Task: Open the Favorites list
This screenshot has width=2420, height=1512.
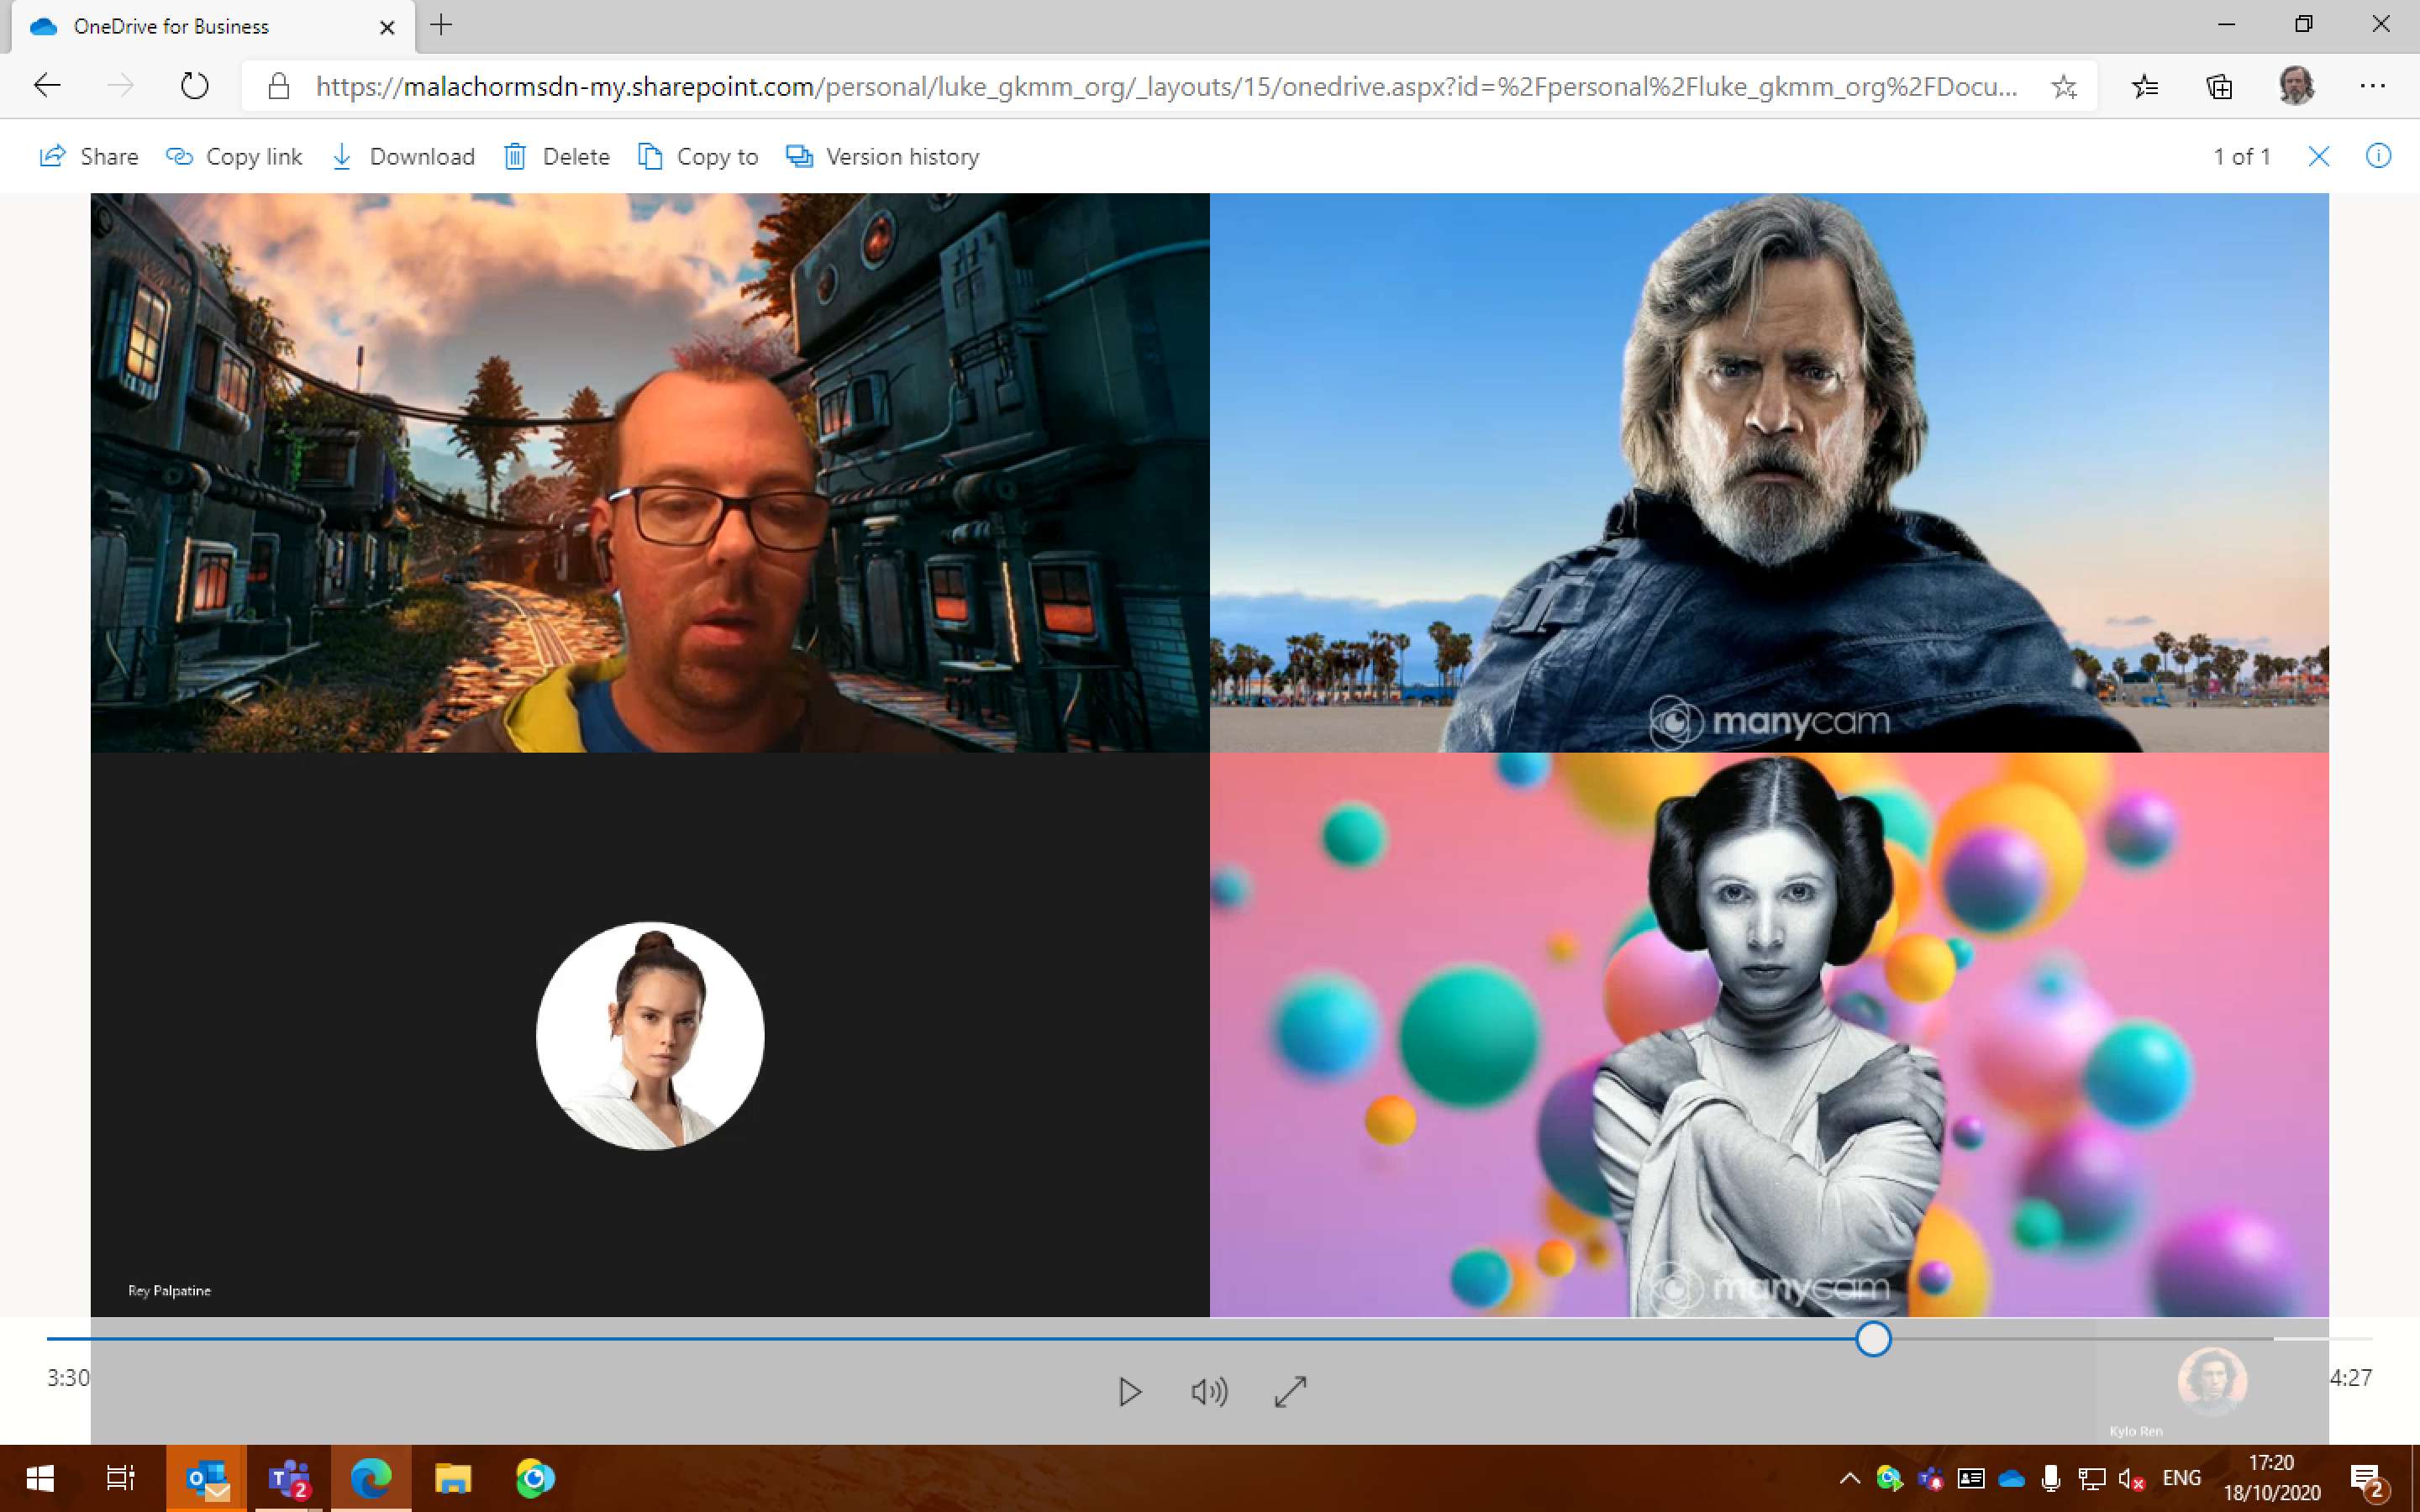Action: pos(2144,87)
